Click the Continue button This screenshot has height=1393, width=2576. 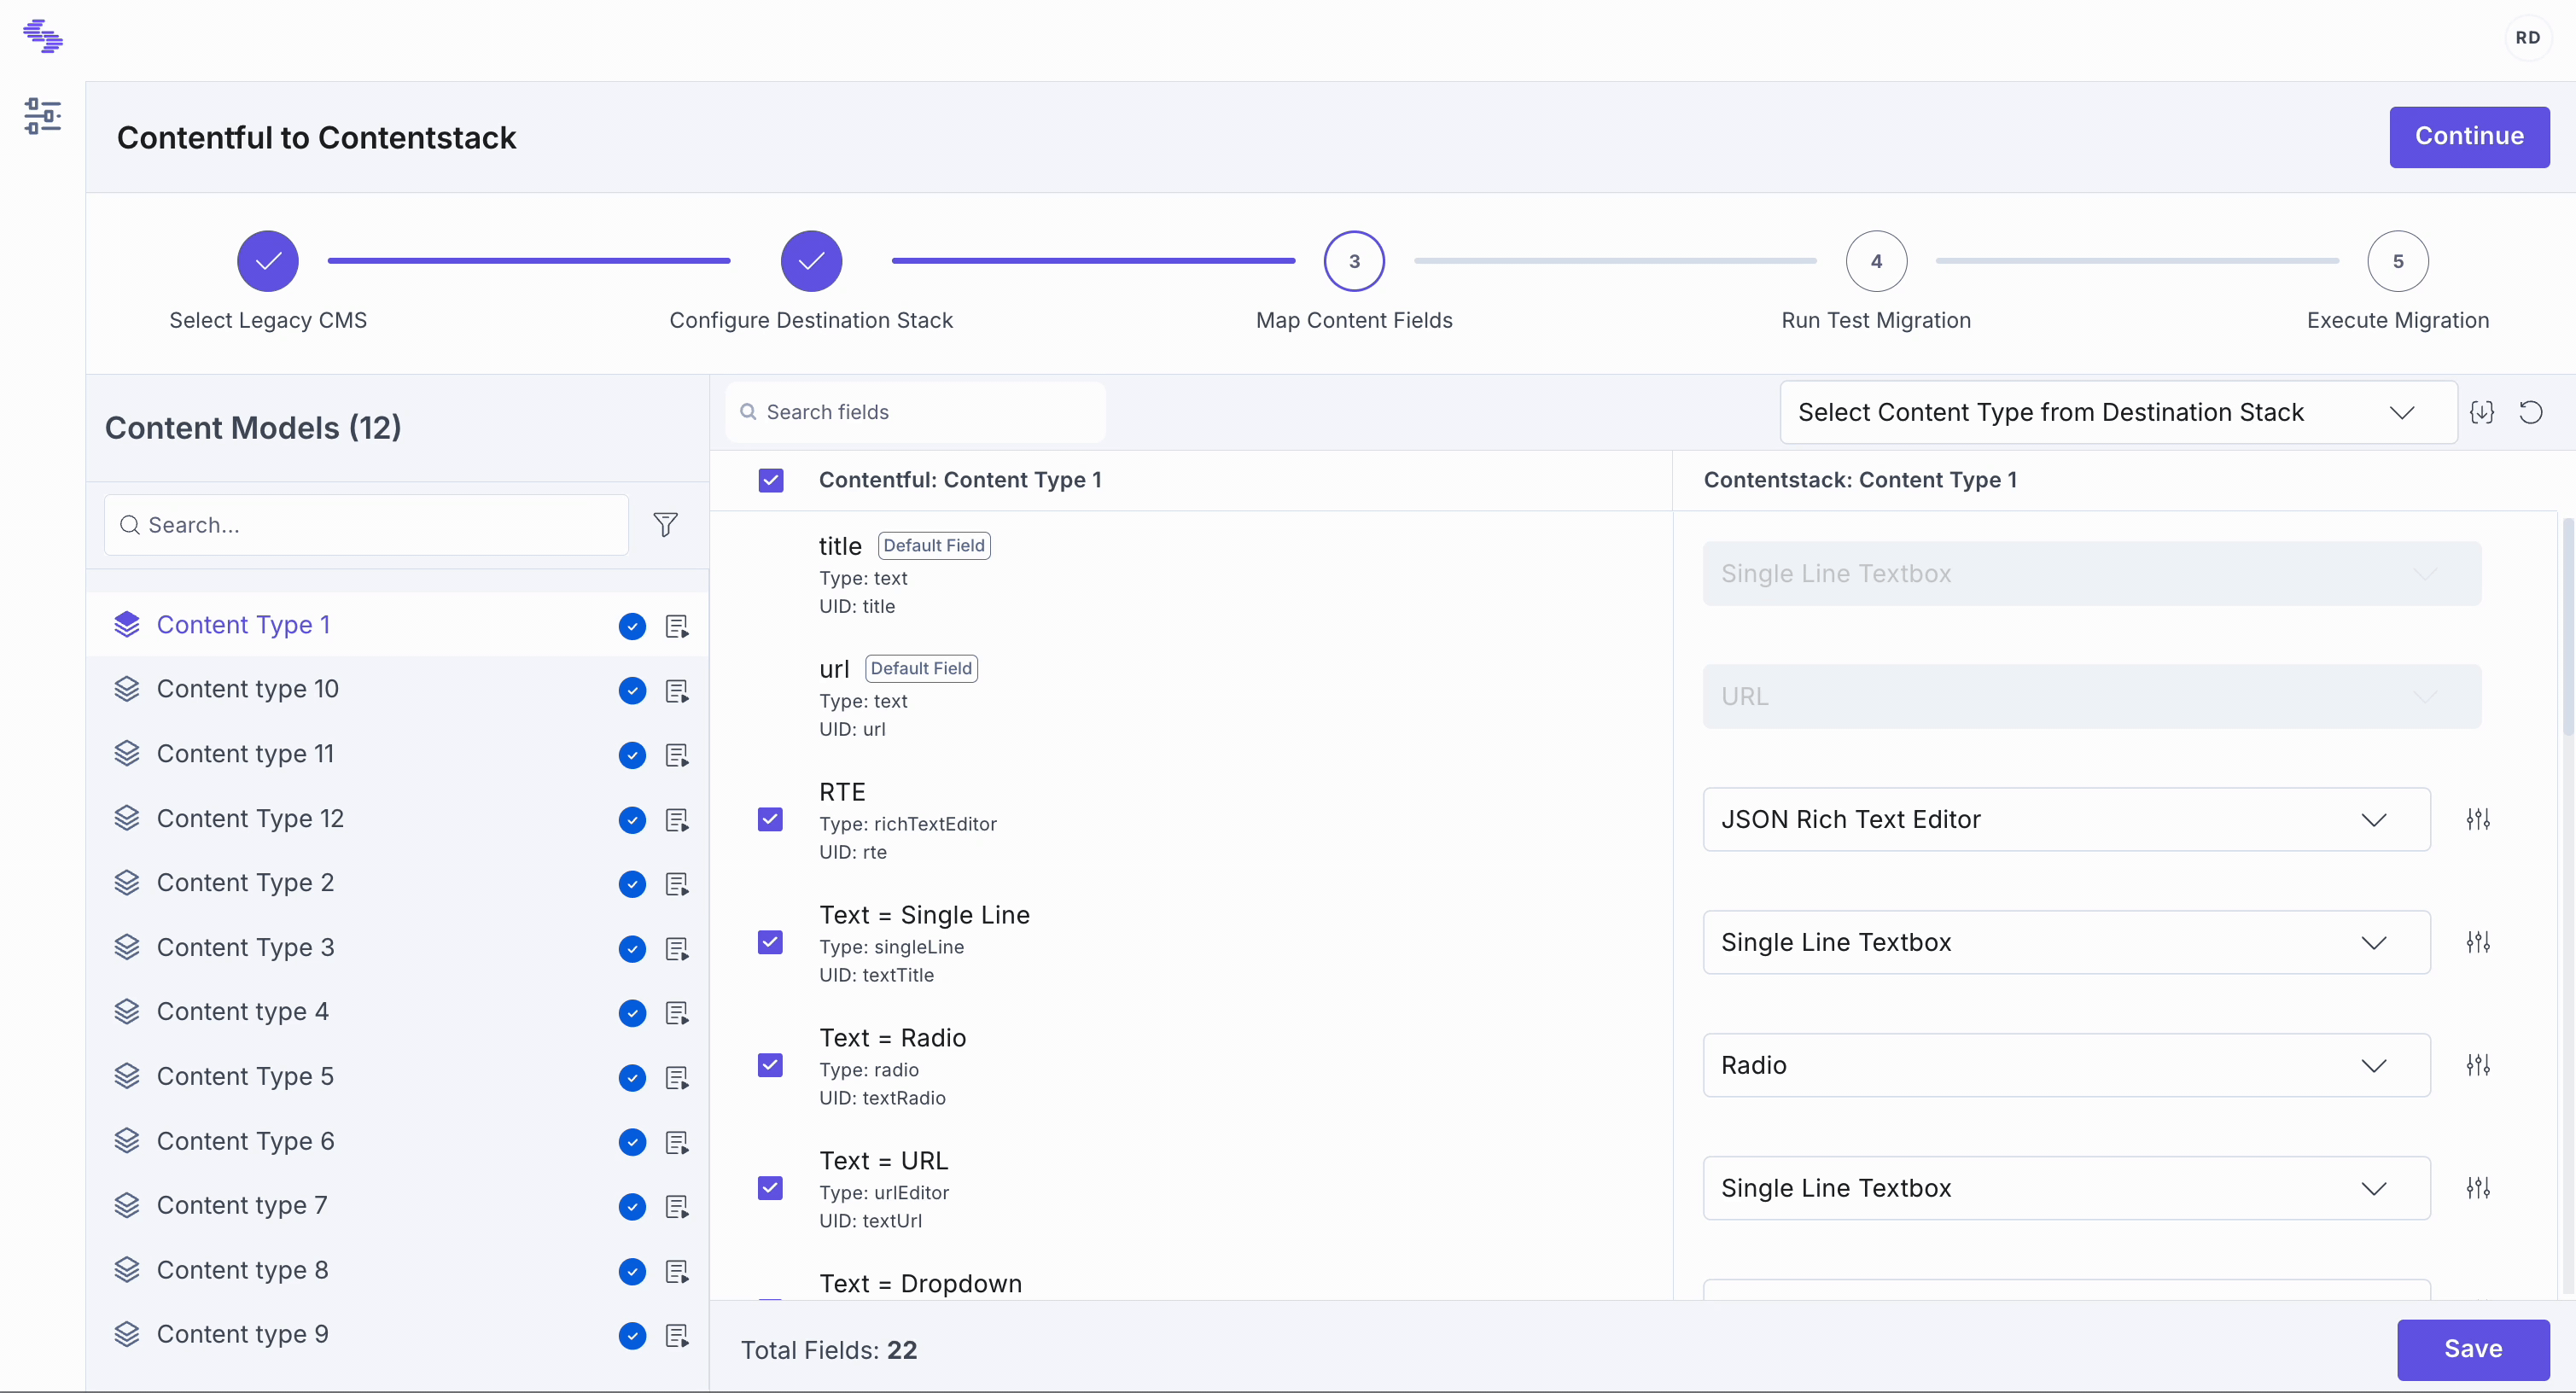click(2468, 137)
